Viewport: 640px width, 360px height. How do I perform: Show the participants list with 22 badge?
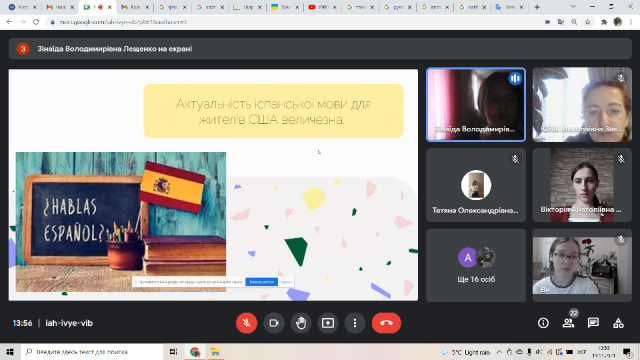(x=568, y=323)
